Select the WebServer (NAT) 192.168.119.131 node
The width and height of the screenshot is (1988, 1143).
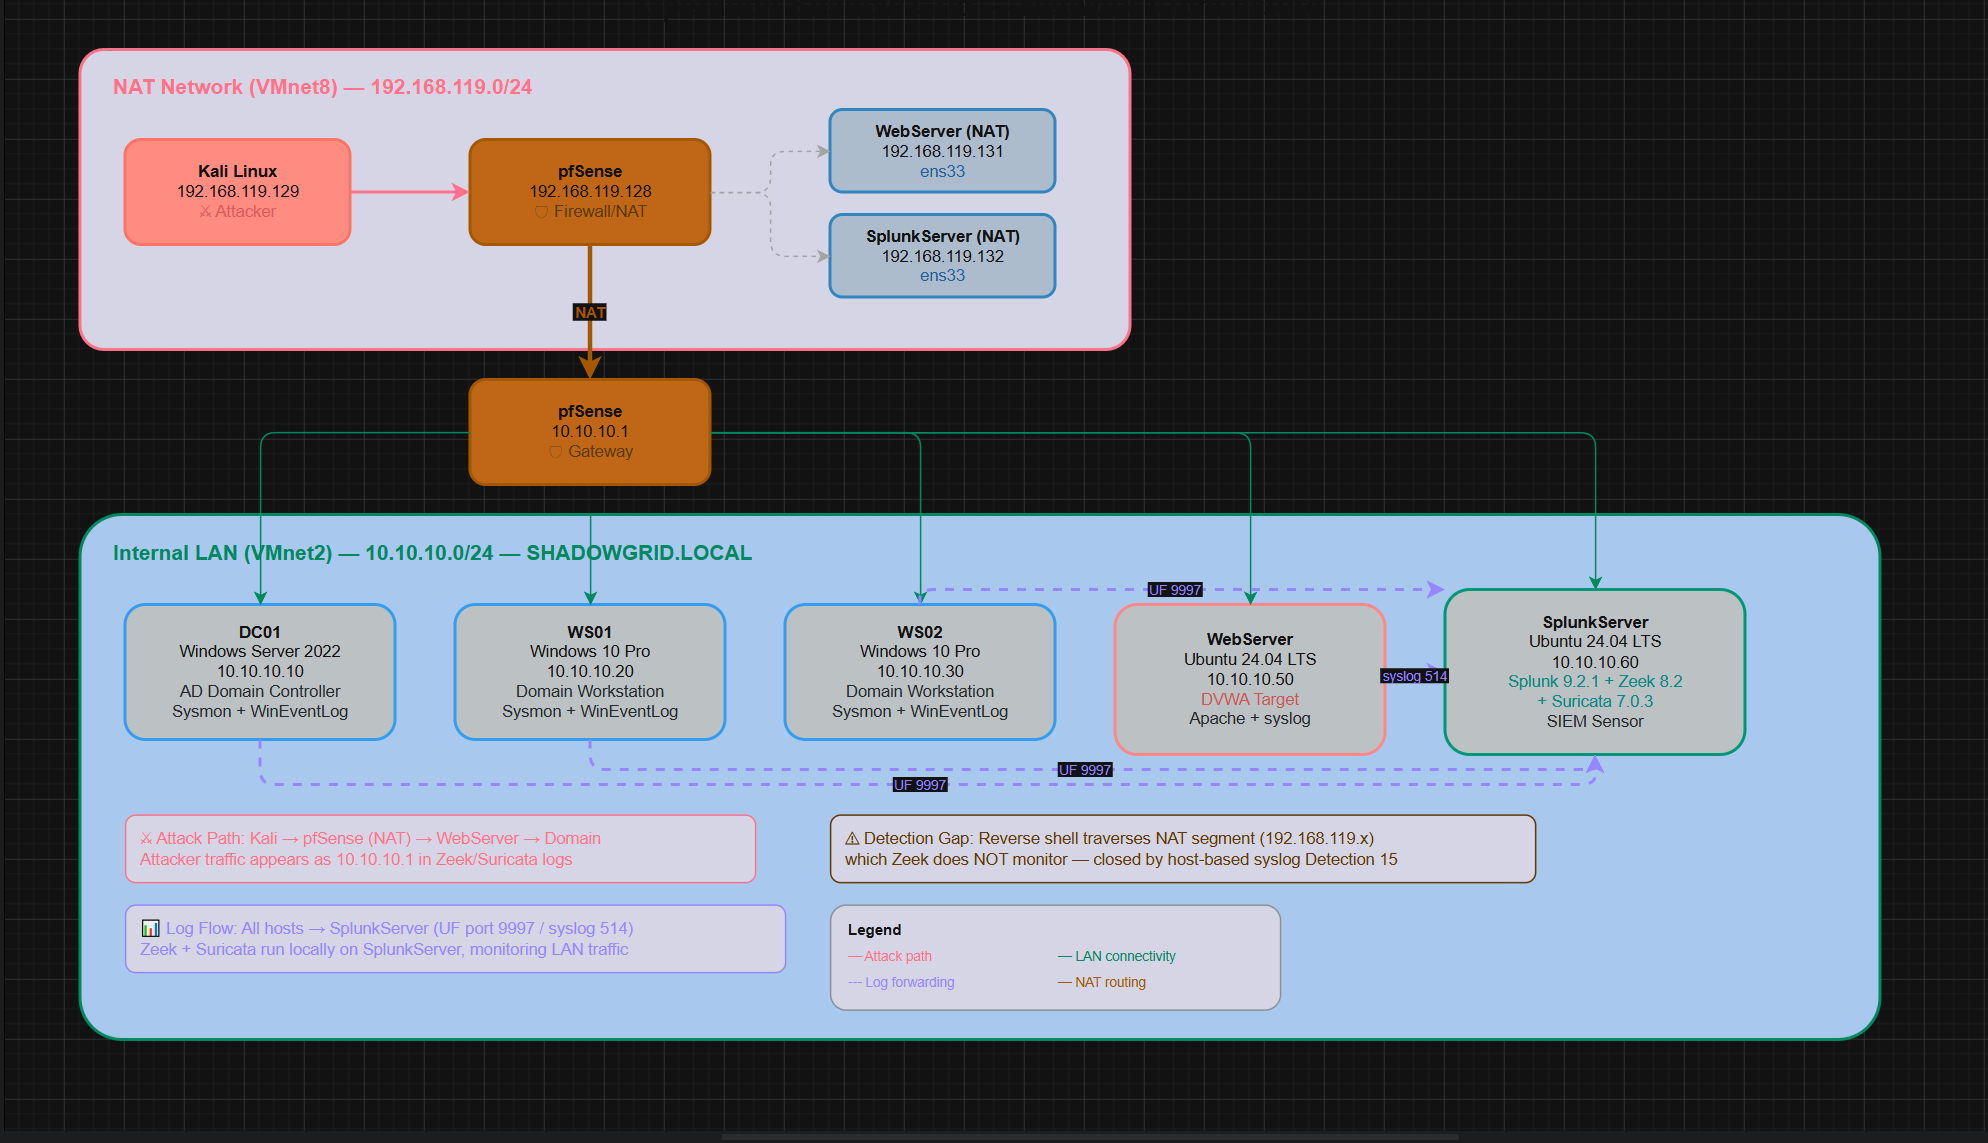point(942,151)
